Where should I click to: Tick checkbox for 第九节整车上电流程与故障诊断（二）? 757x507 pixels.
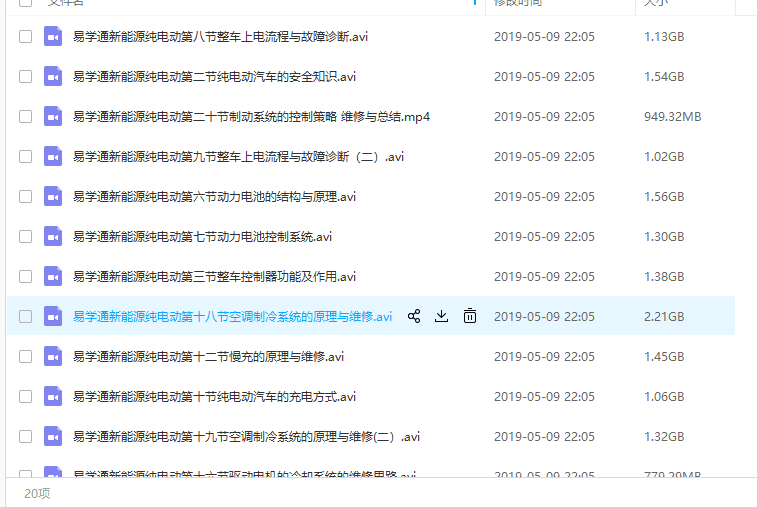pyautogui.click(x=26, y=157)
